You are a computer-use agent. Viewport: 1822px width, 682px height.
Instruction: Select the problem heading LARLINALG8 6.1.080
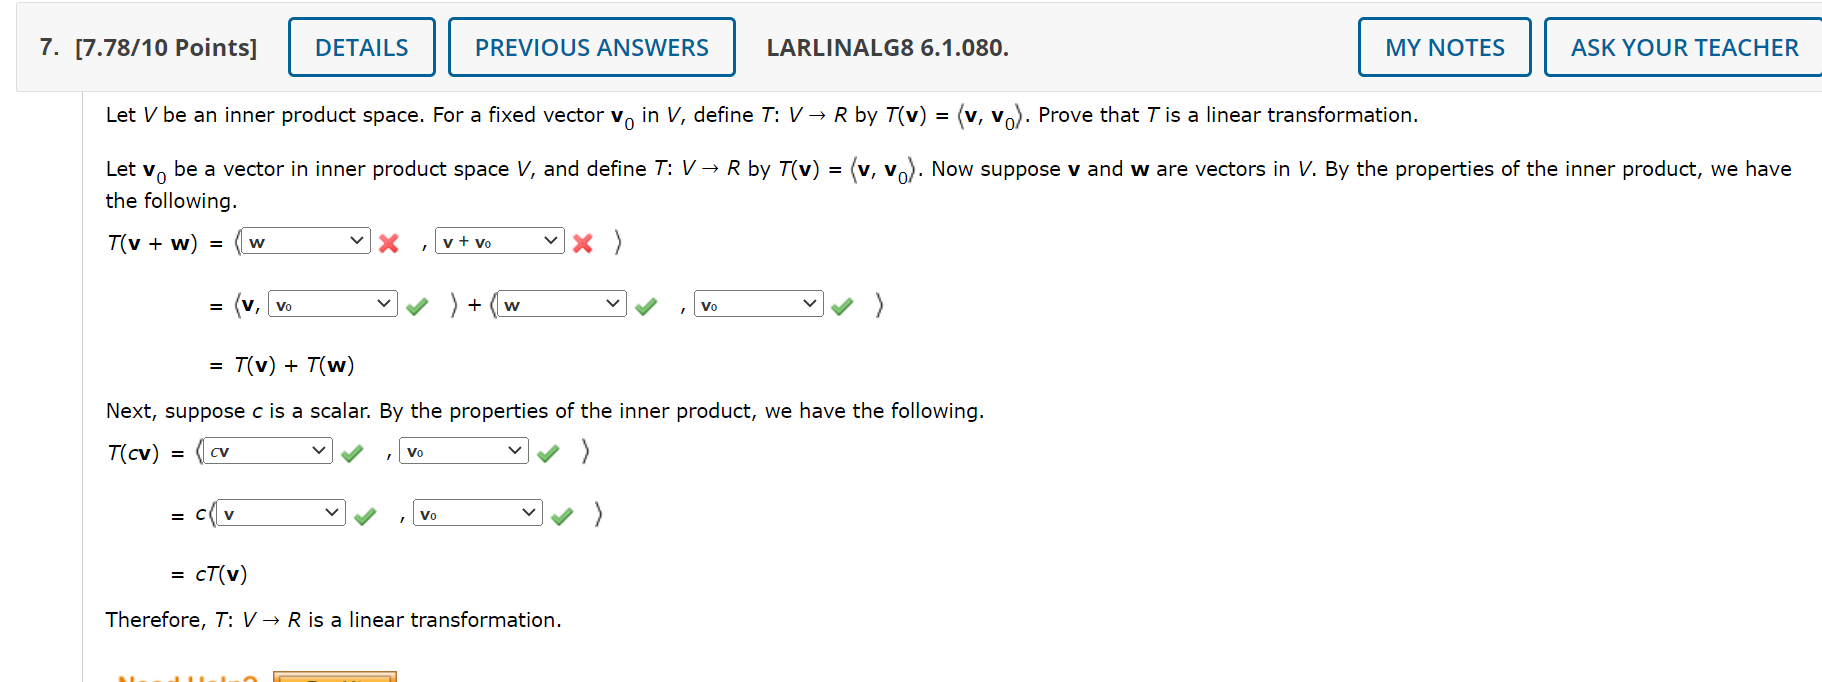[886, 46]
